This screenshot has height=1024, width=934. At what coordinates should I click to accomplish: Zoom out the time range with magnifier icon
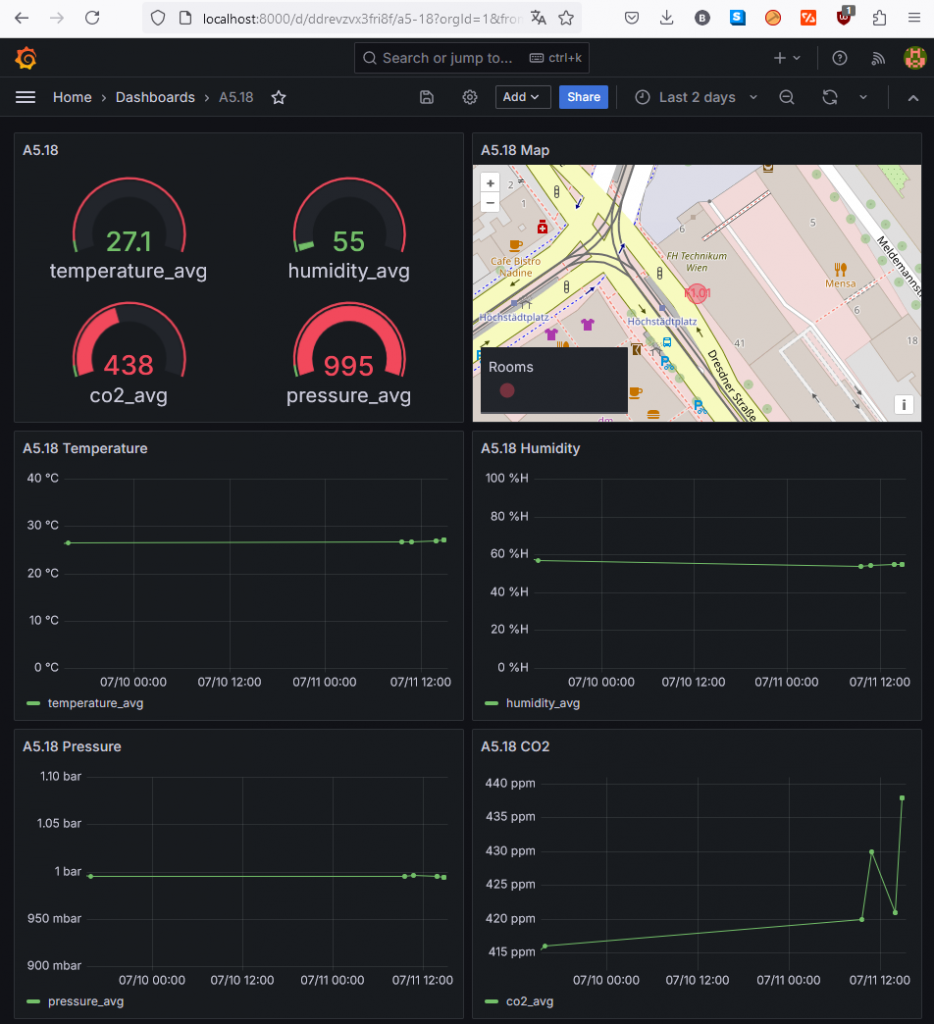coord(786,97)
